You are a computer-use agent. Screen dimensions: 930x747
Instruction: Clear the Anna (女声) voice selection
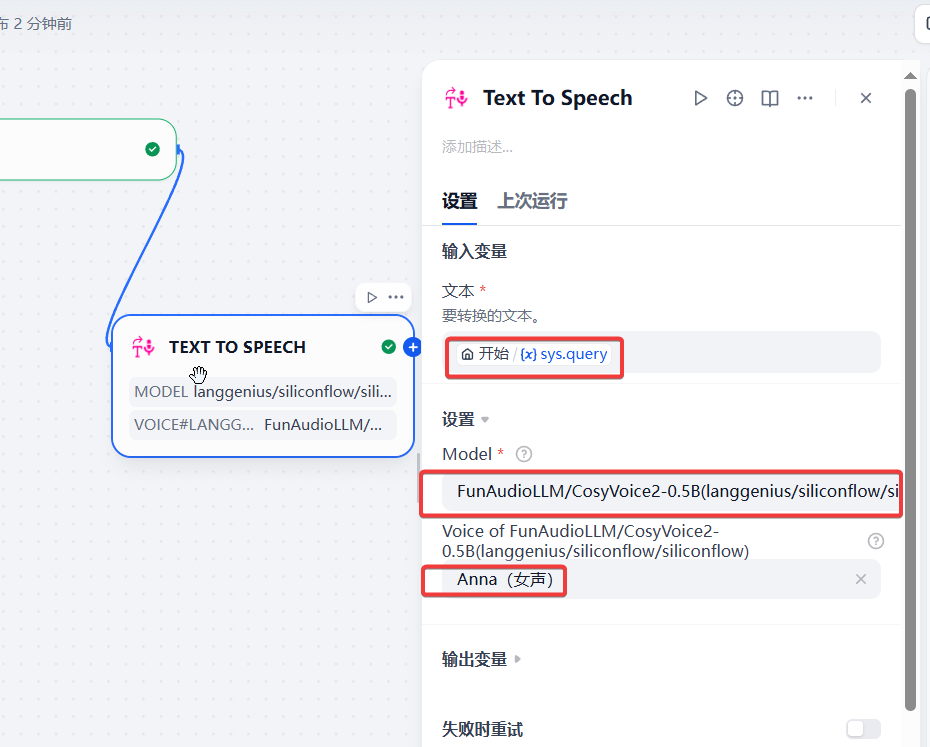pos(861,579)
